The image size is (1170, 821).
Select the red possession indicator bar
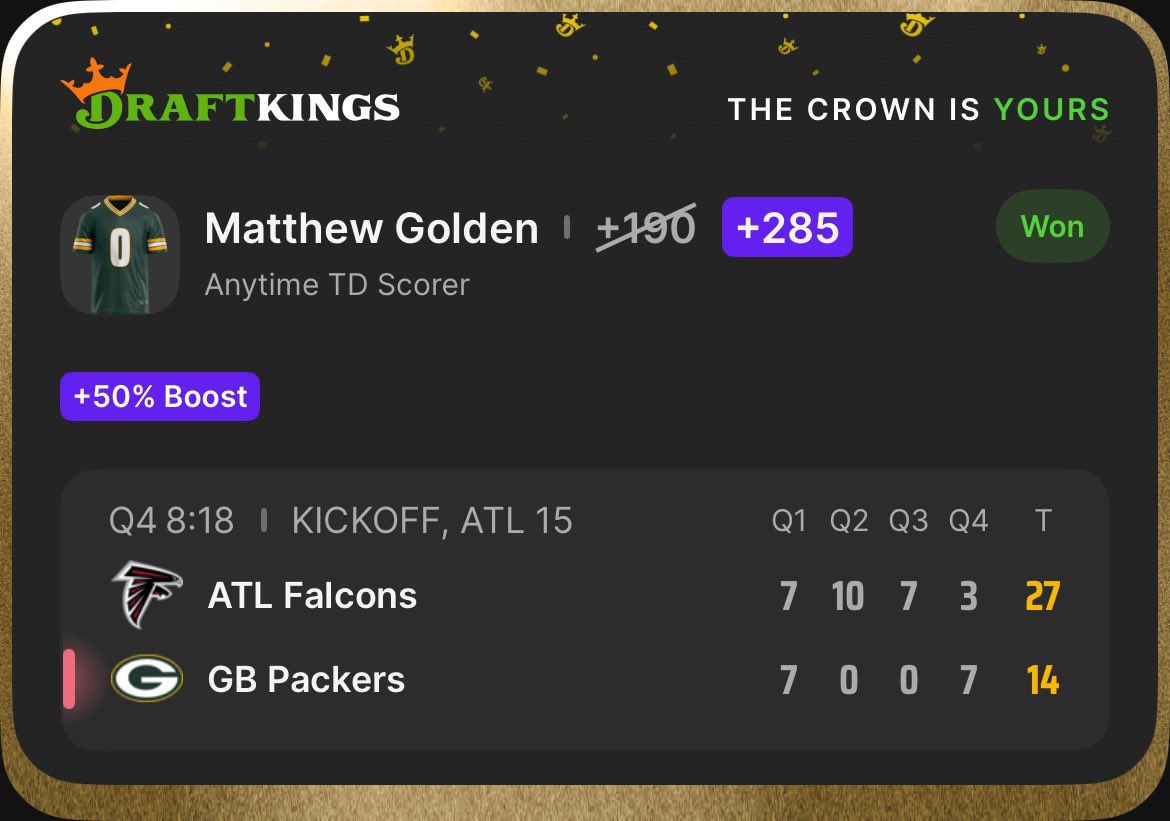pyautogui.click(x=69, y=678)
